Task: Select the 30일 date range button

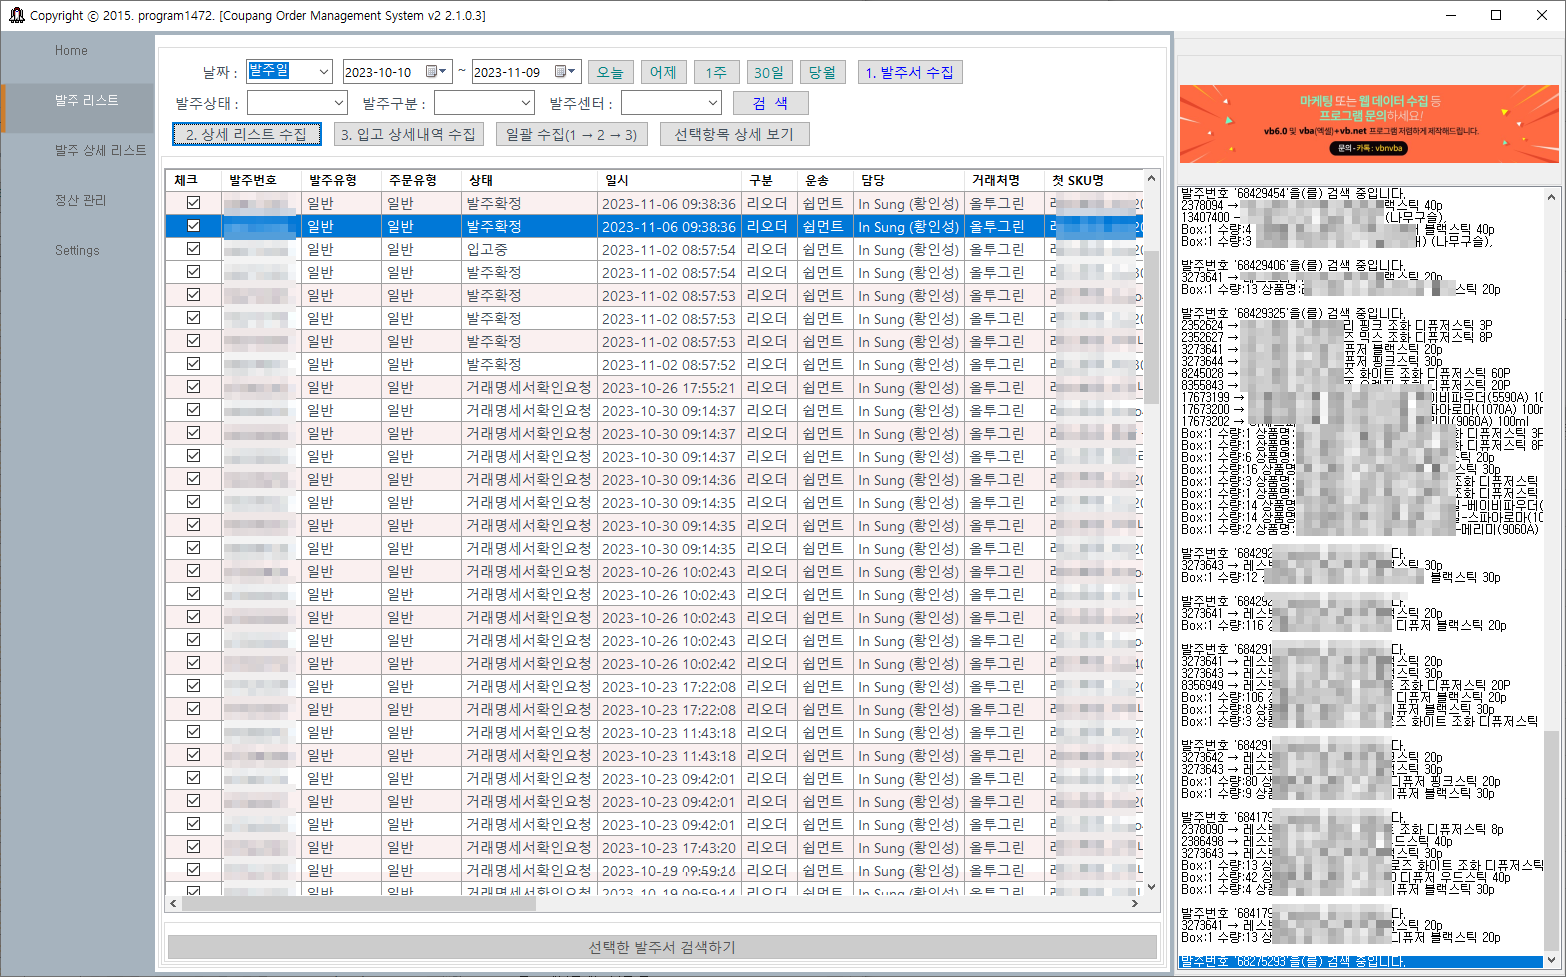Action: pos(769,71)
